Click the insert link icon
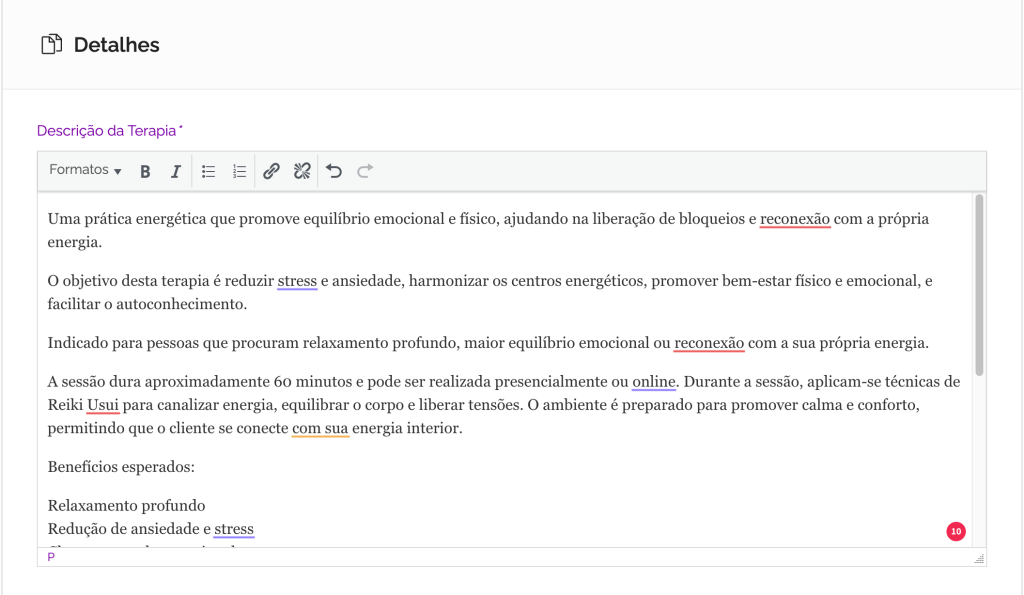This screenshot has height=595, width=1024. point(271,171)
